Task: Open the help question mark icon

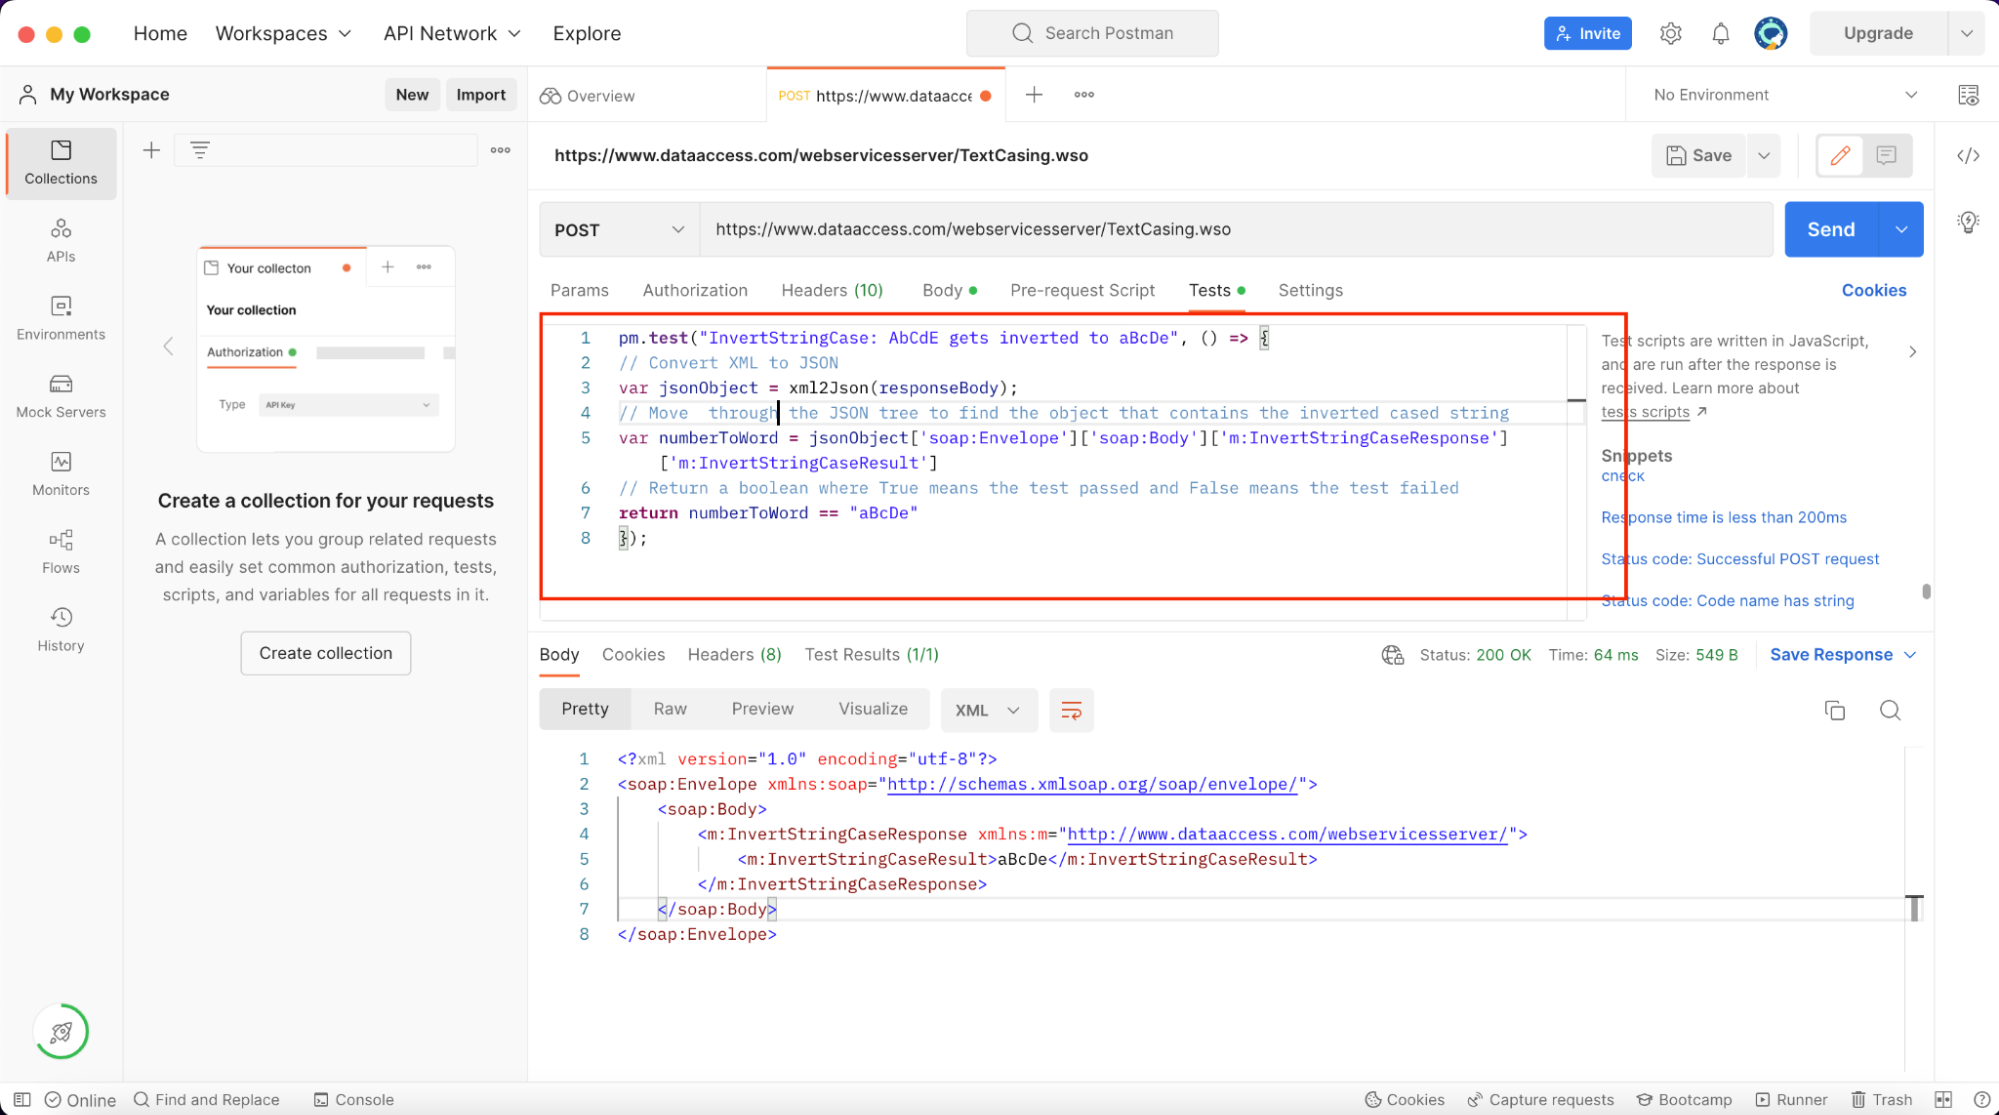Action: 1981,1099
